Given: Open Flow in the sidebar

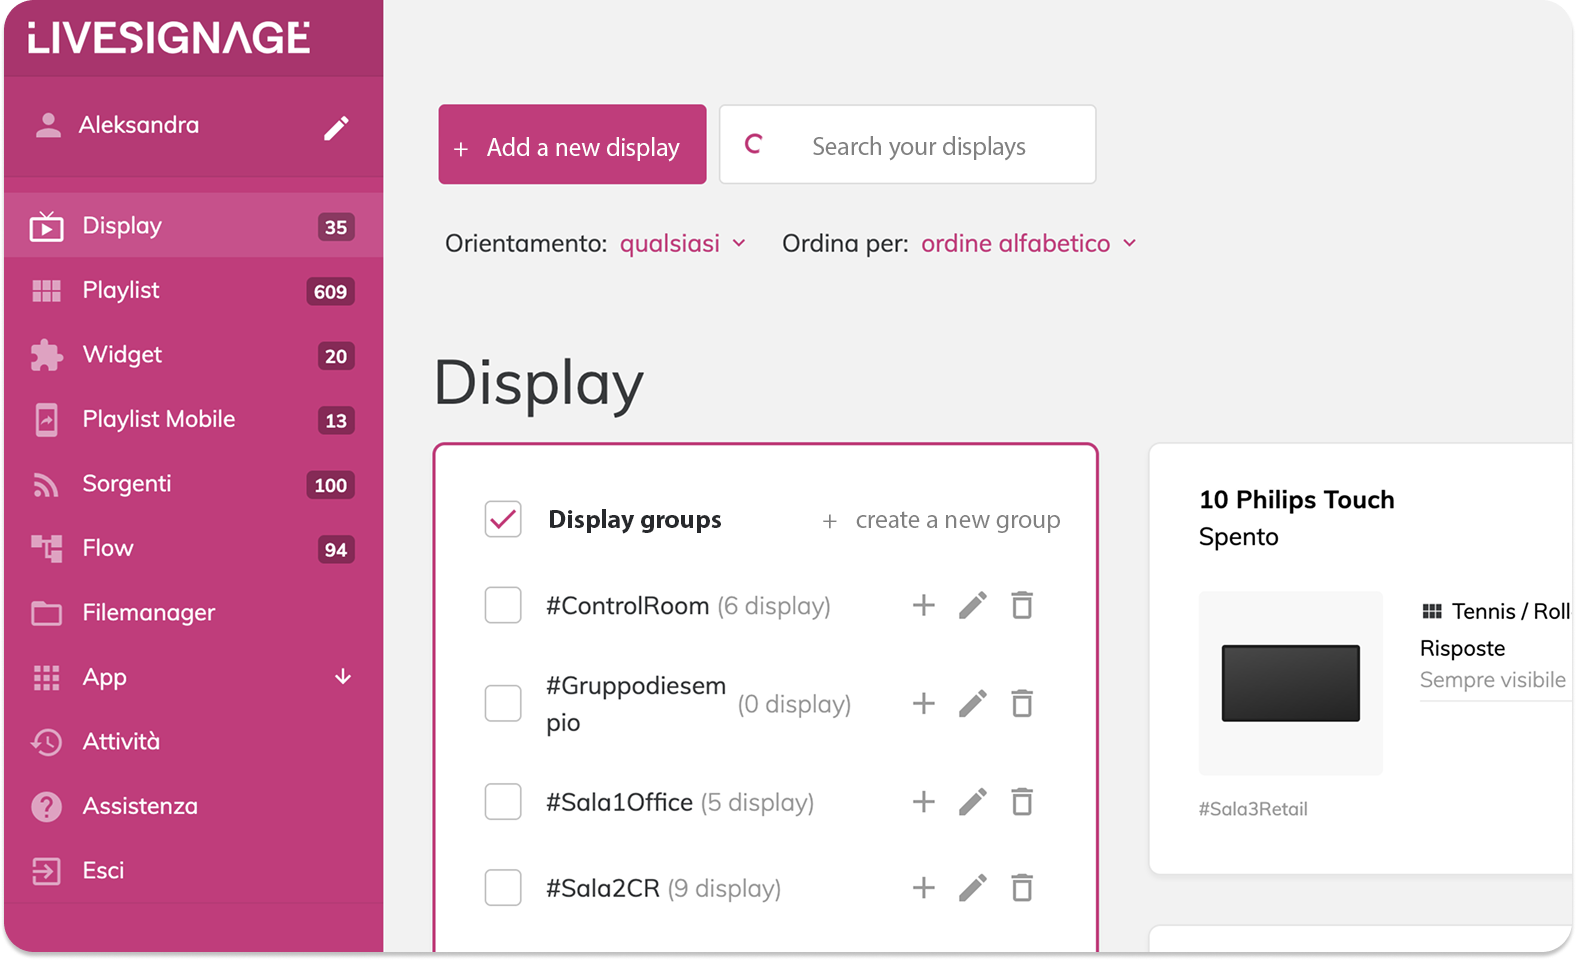Looking at the screenshot, I should coord(194,548).
